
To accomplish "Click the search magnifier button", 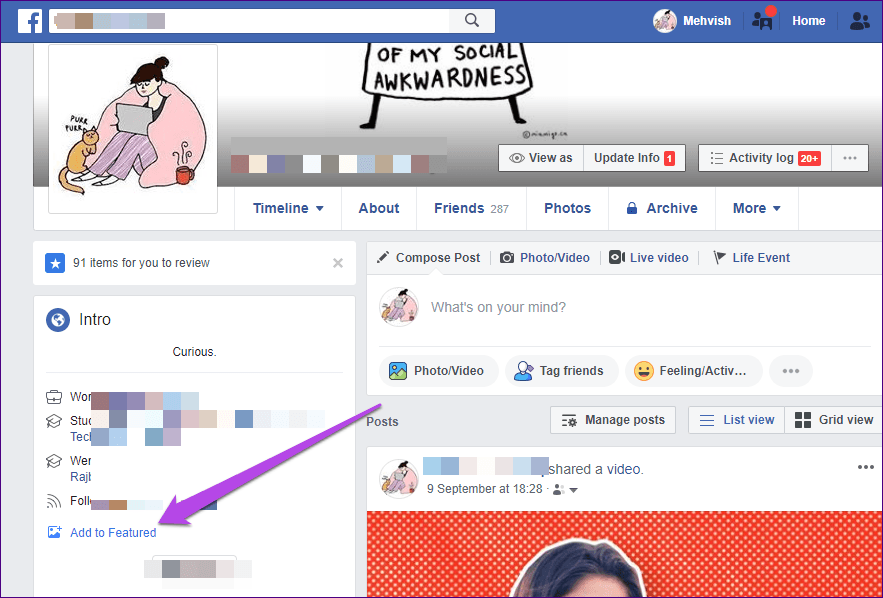I will pos(472,21).
